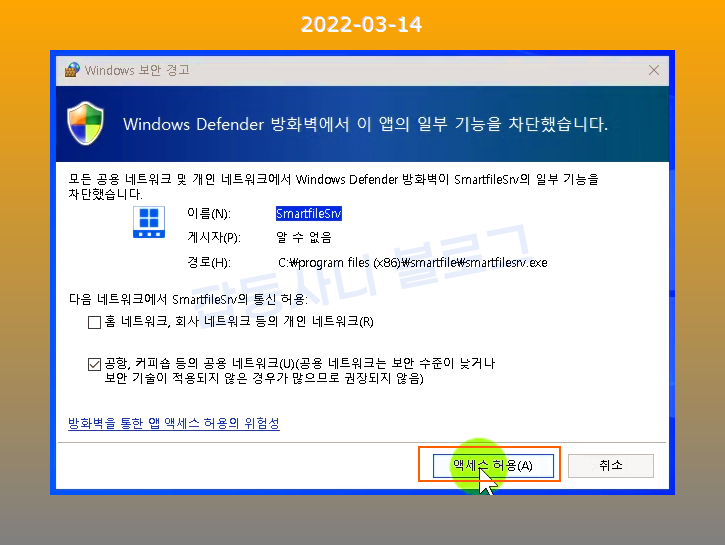Click the SmartfileSrv application icon
Screen dimensions: 725x545
pos(149,222)
